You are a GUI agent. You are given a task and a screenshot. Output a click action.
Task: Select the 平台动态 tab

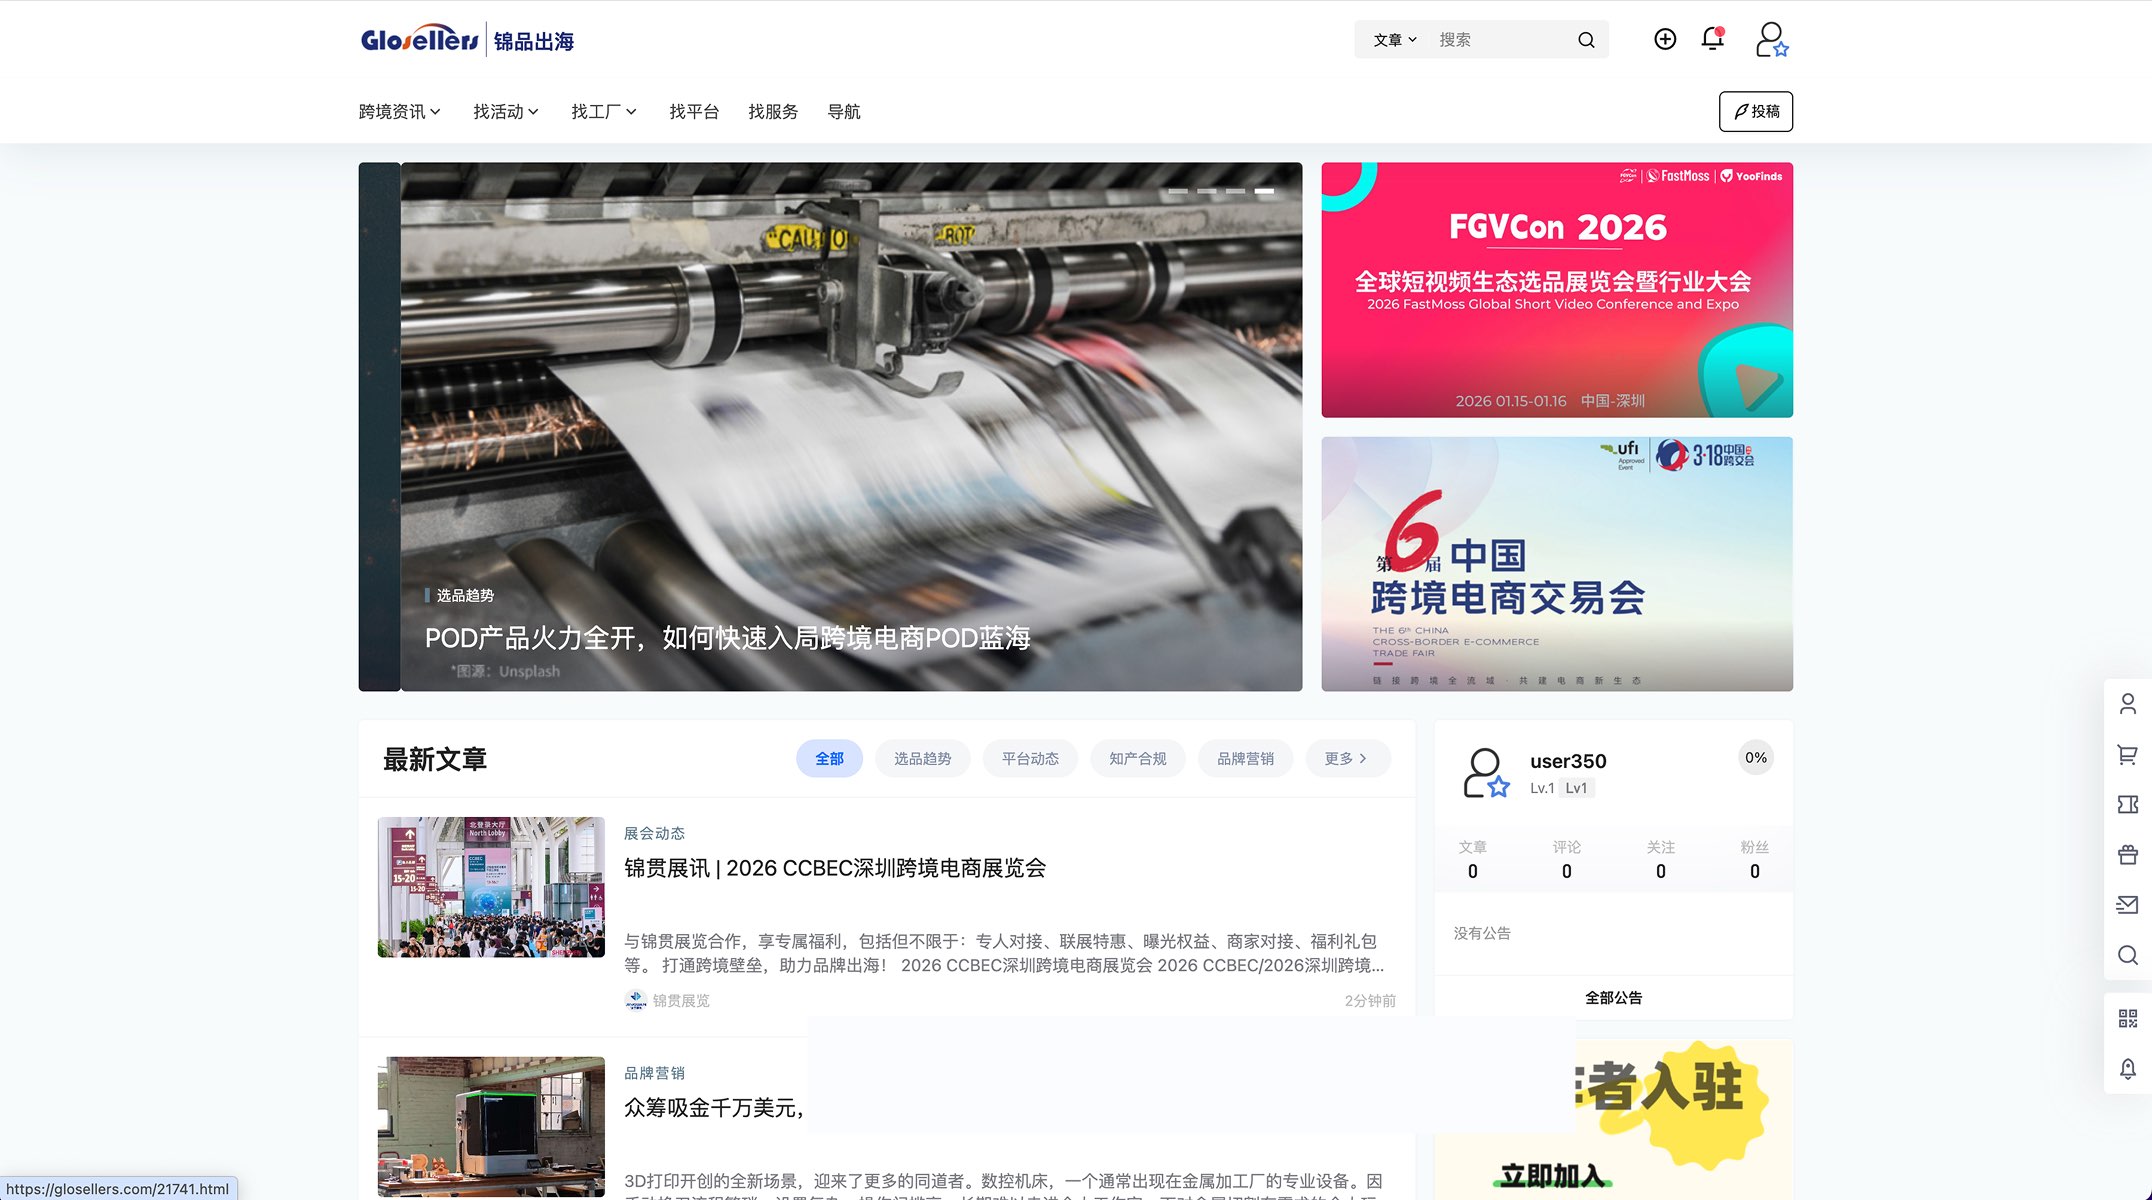coord(1030,758)
